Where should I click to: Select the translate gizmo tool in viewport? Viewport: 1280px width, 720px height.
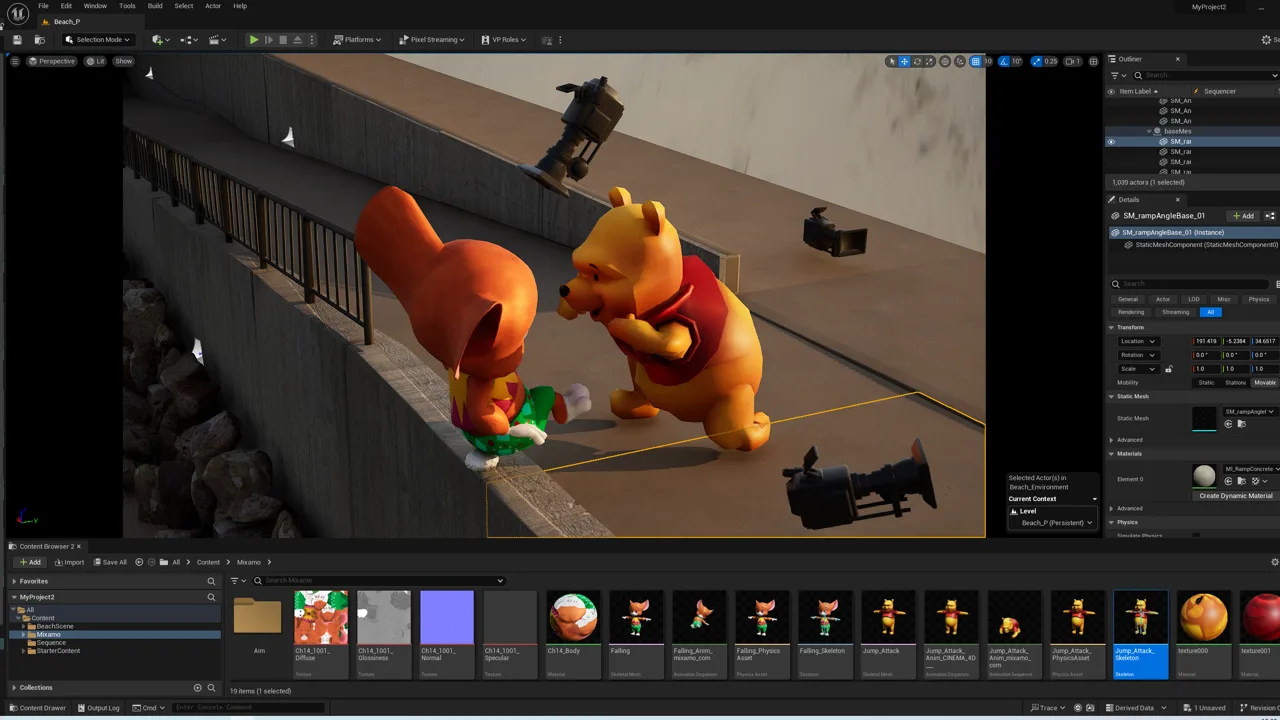(904, 61)
